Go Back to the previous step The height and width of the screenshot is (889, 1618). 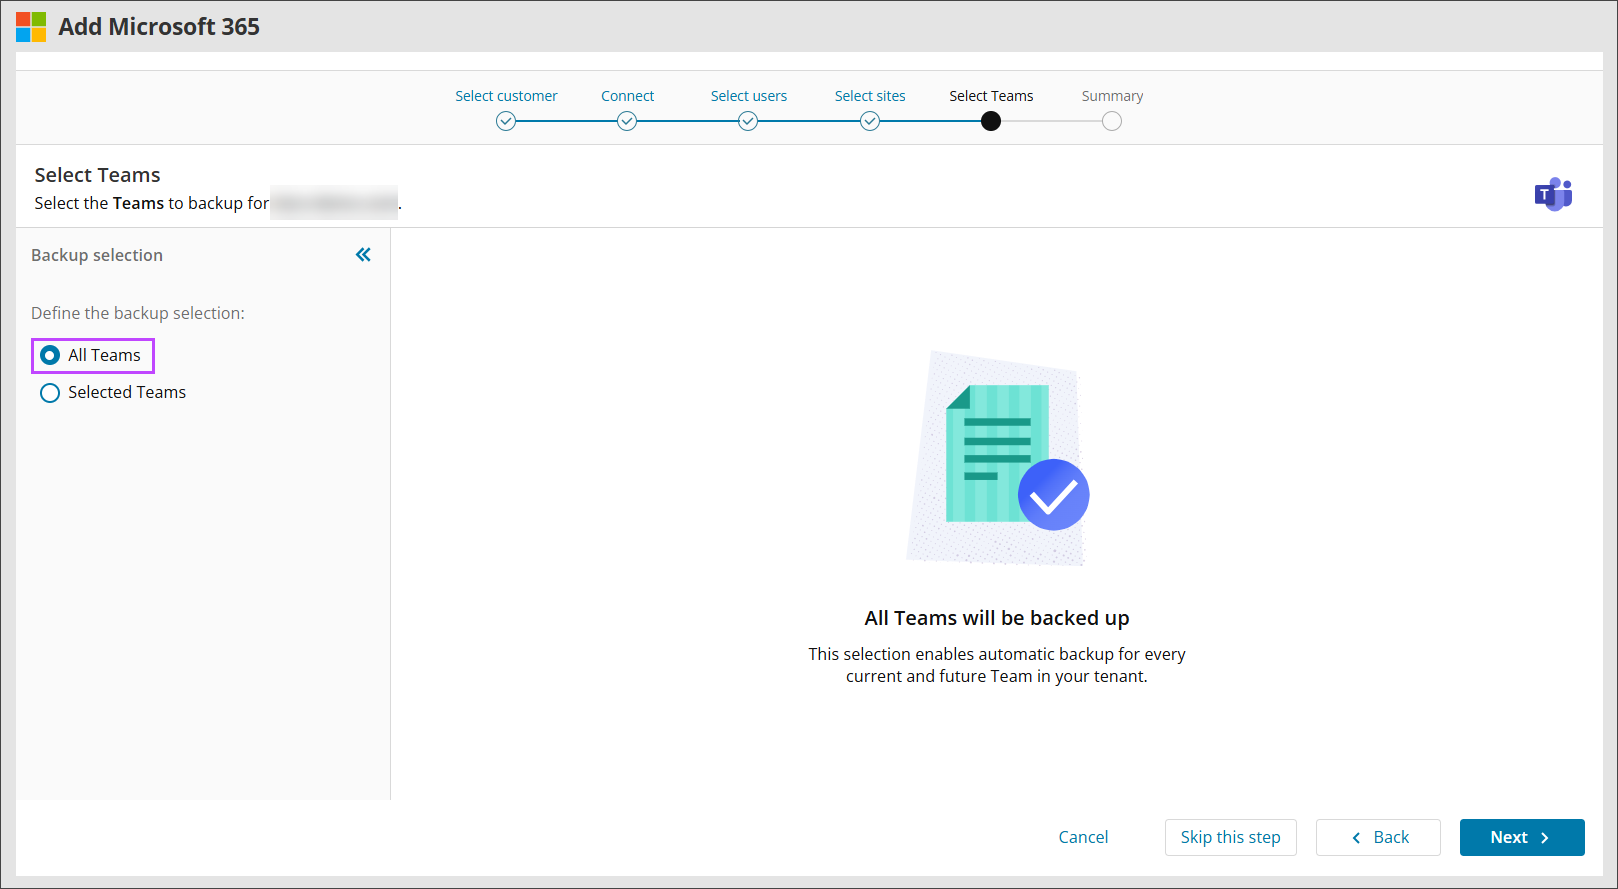pos(1378,837)
